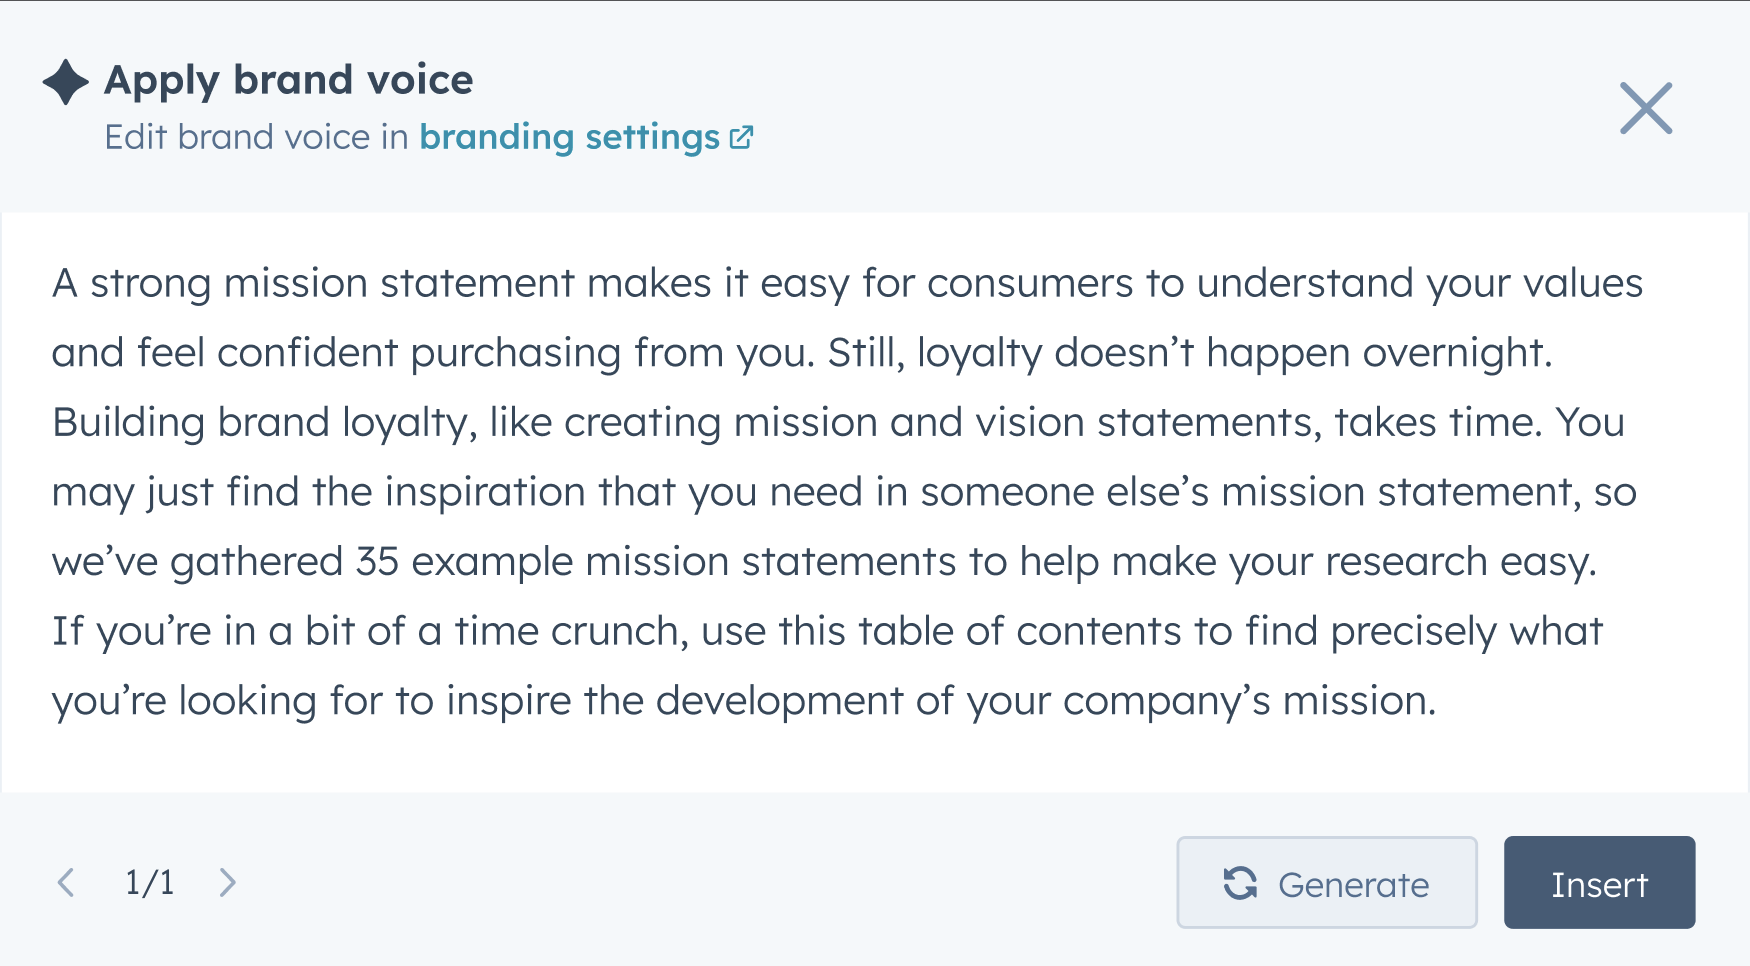
Task: Click the 1/1 result counter
Action: point(149,882)
